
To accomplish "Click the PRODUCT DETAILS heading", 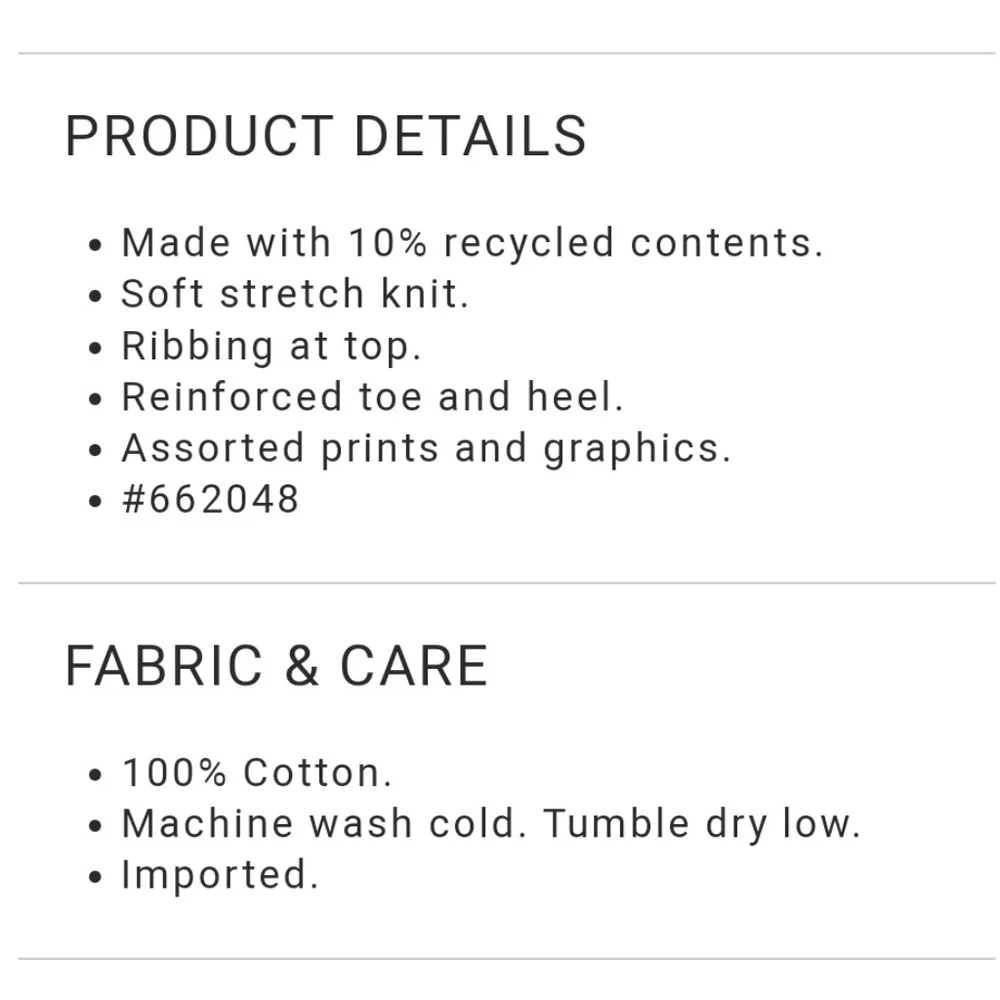I will [x=325, y=135].
